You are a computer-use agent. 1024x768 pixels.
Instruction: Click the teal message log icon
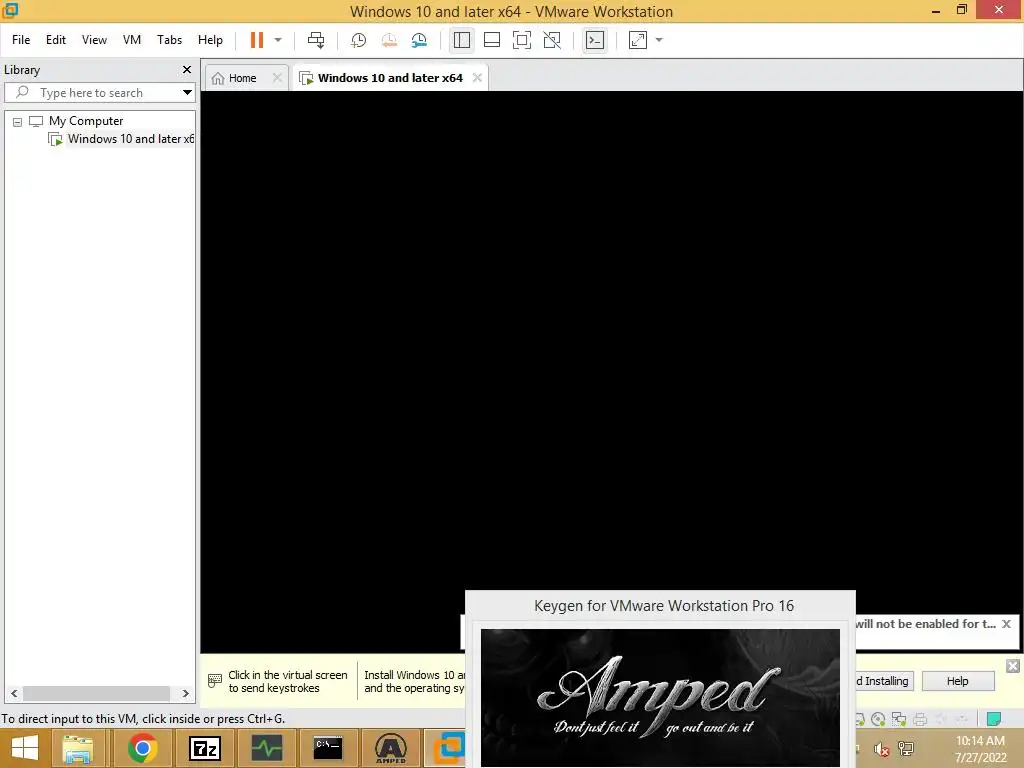tap(994, 719)
